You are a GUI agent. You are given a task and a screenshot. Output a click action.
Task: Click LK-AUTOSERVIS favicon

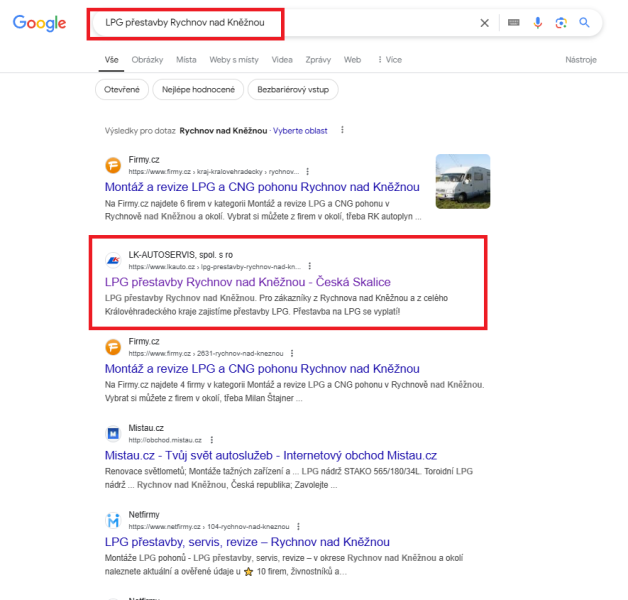pos(113,260)
